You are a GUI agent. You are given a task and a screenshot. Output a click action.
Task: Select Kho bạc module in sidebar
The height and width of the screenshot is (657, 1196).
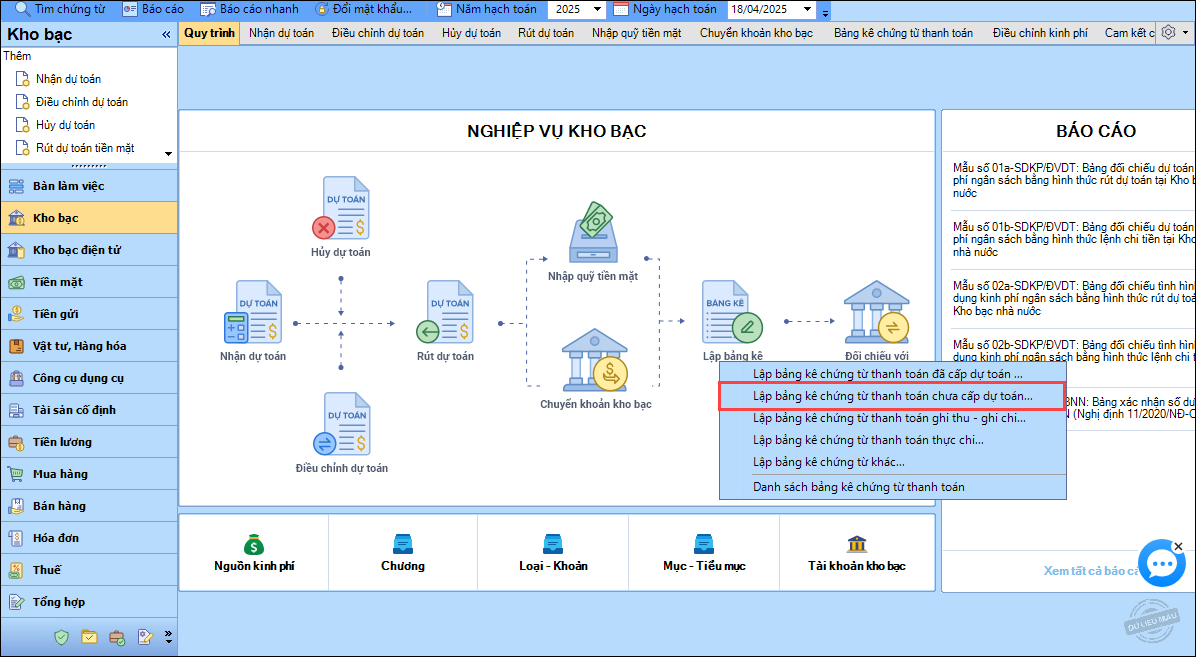pyautogui.click(x=88, y=217)
